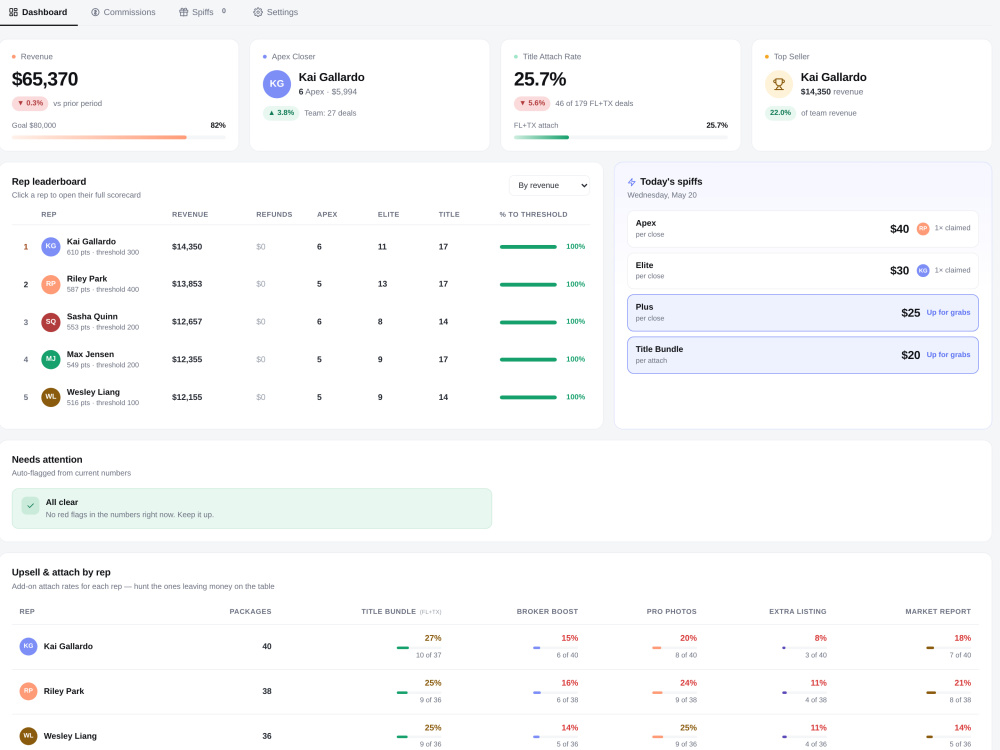Click the $12,657 revenue cell
This screenshot has width=1000, height=750.
click(x=187, y=322)
